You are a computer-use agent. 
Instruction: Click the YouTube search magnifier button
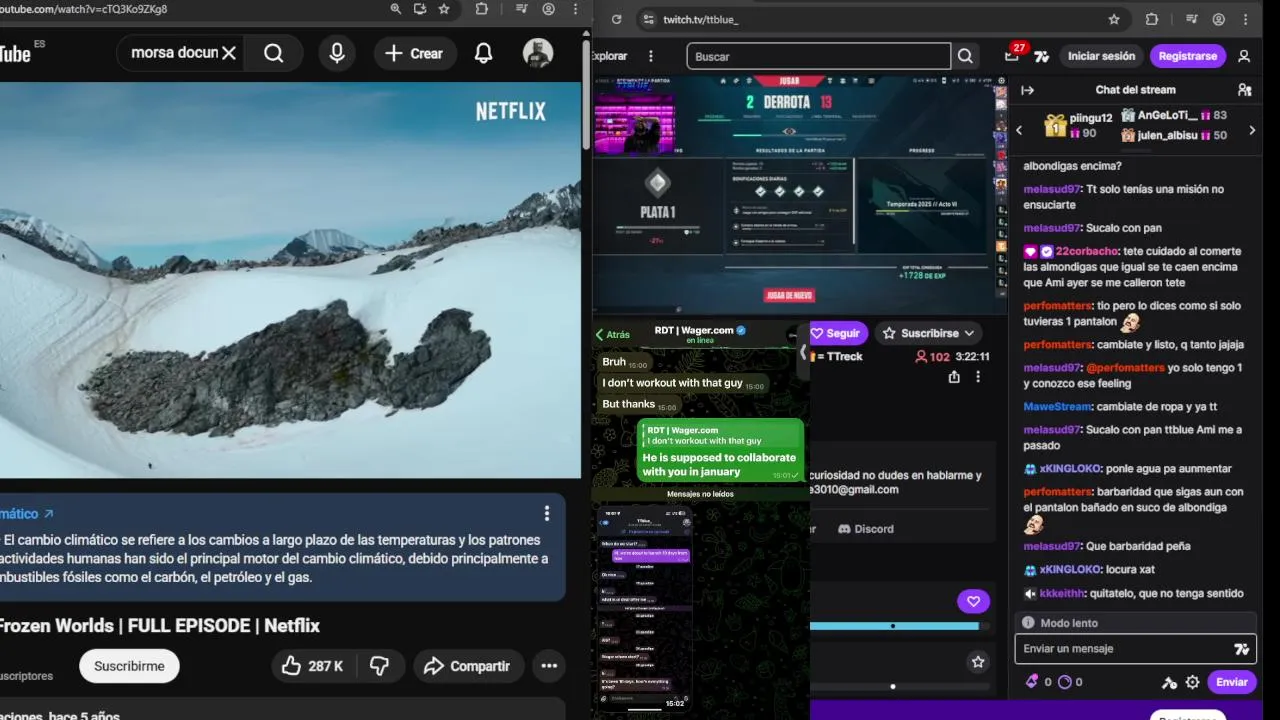pos(273,53)
